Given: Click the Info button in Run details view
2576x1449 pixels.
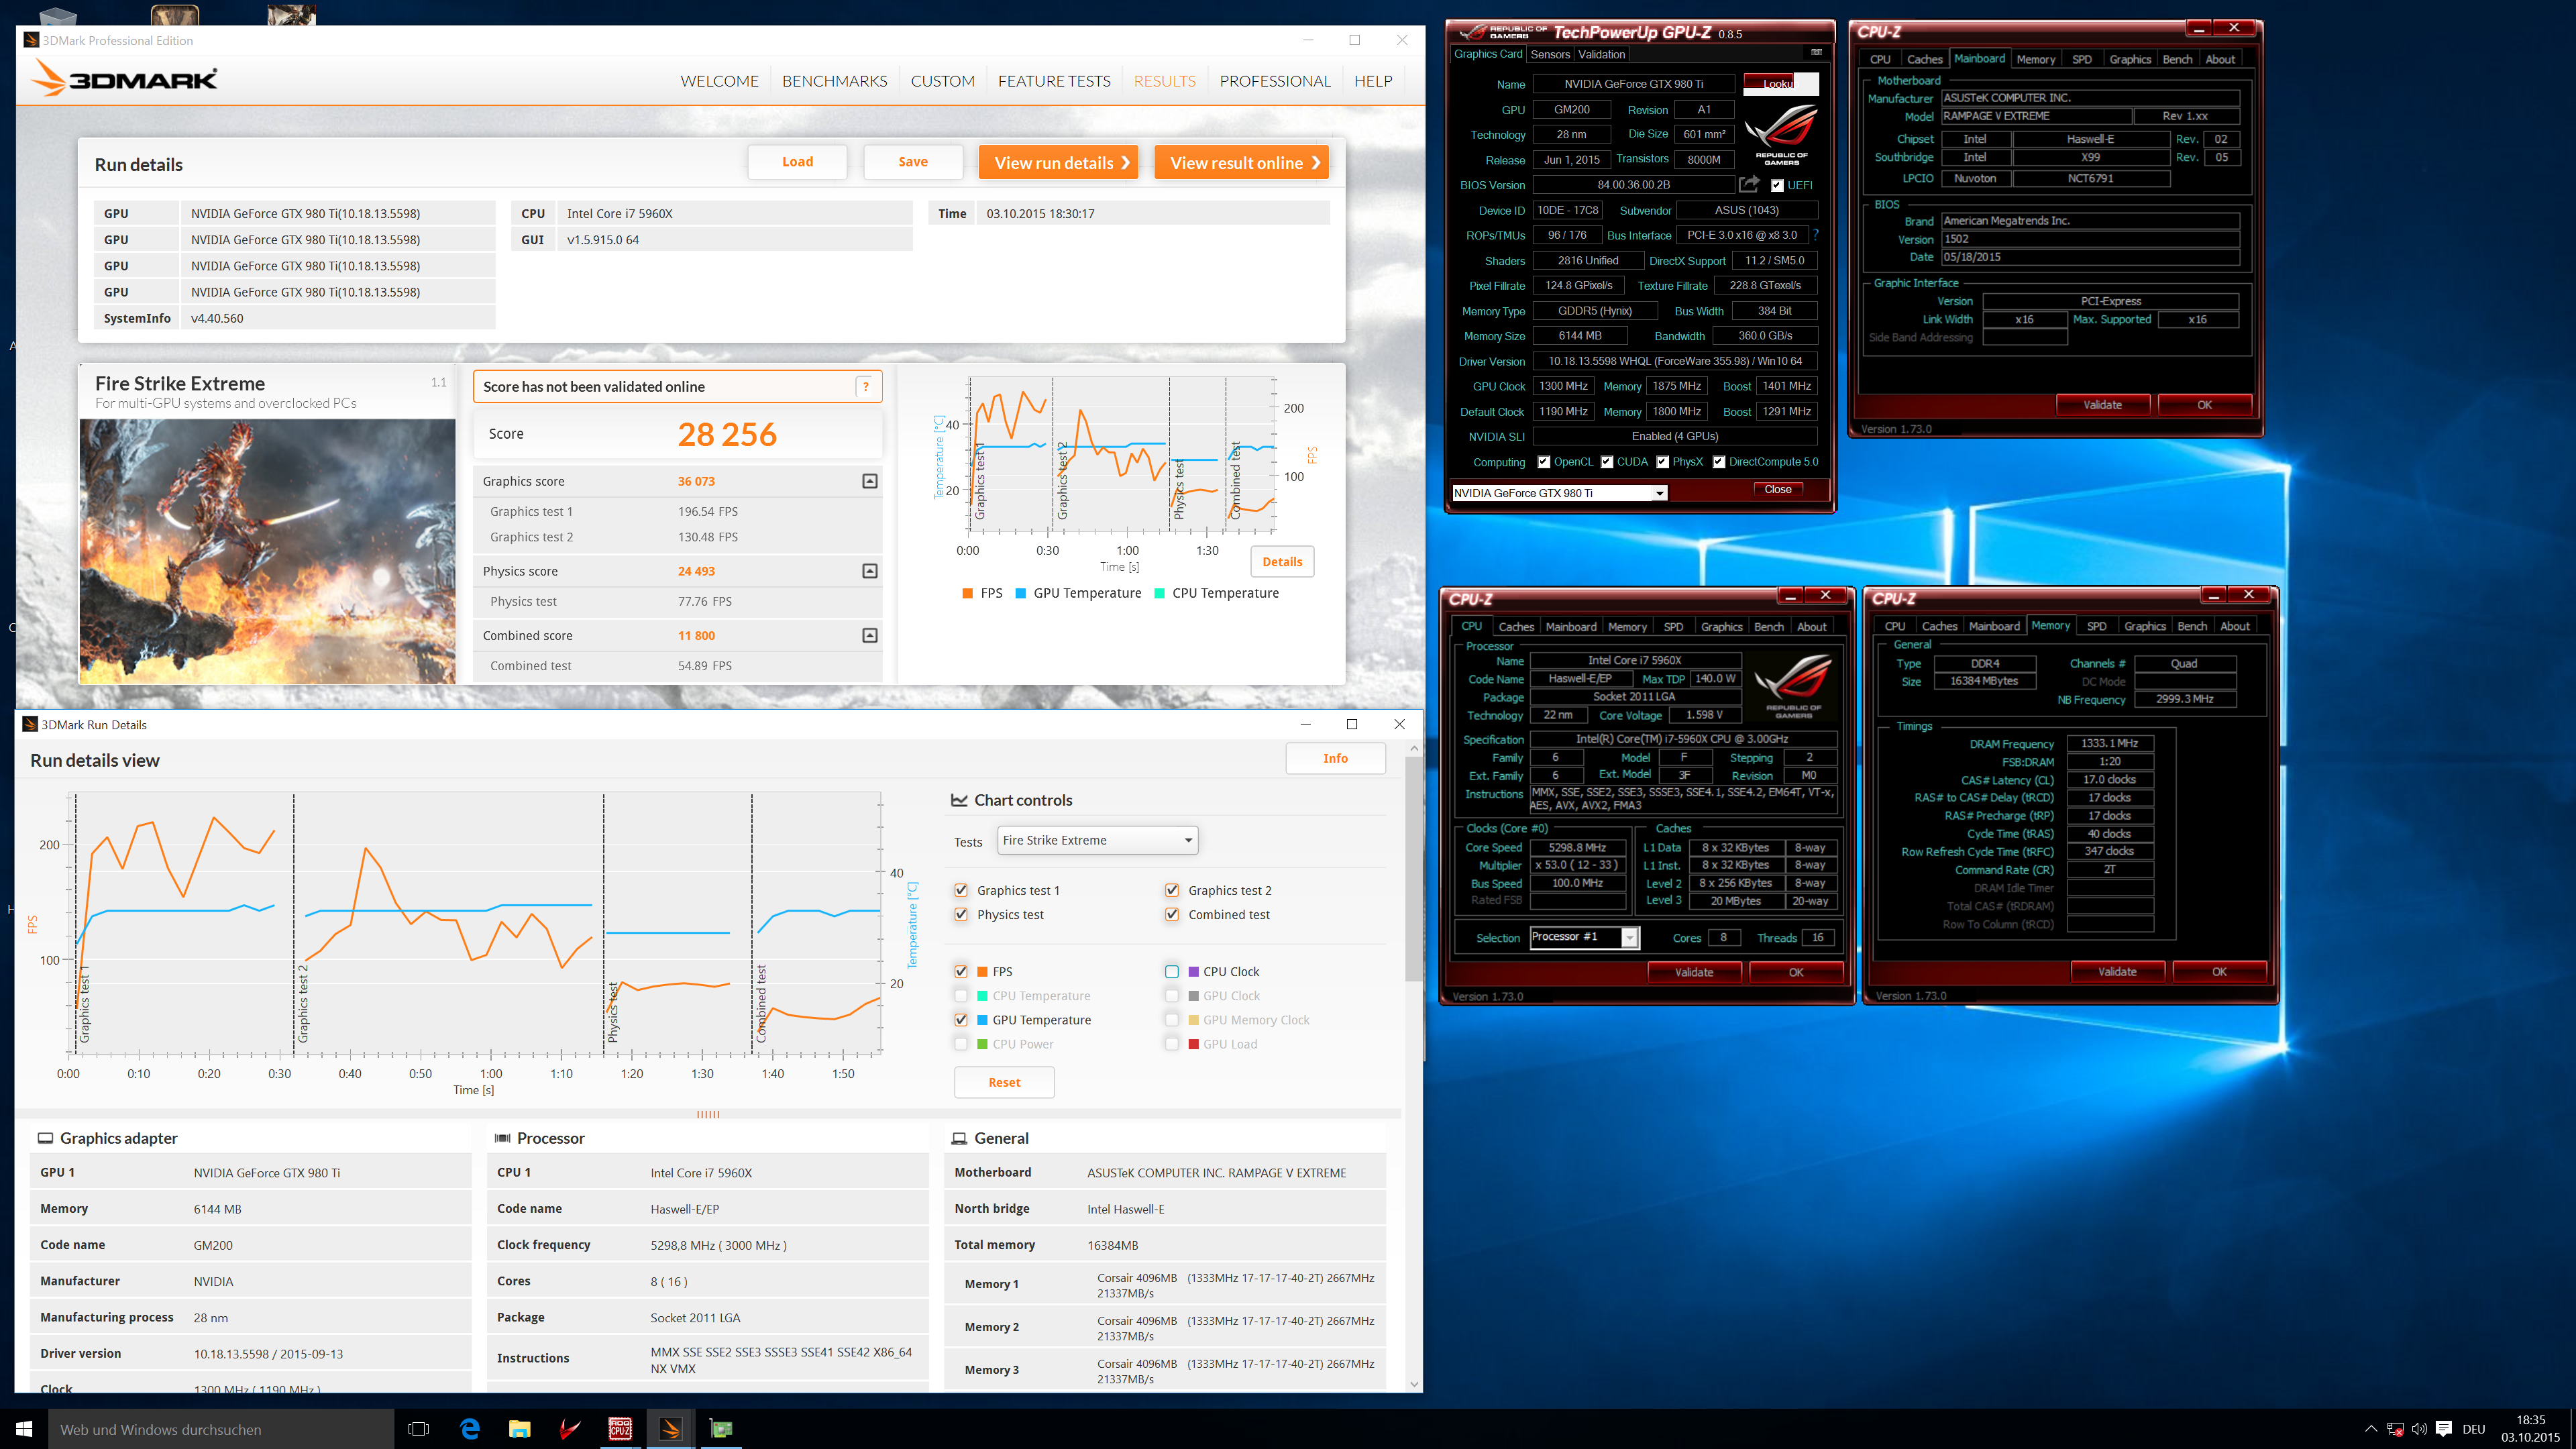Looking at the screenshot, I should click(1335, 758).
